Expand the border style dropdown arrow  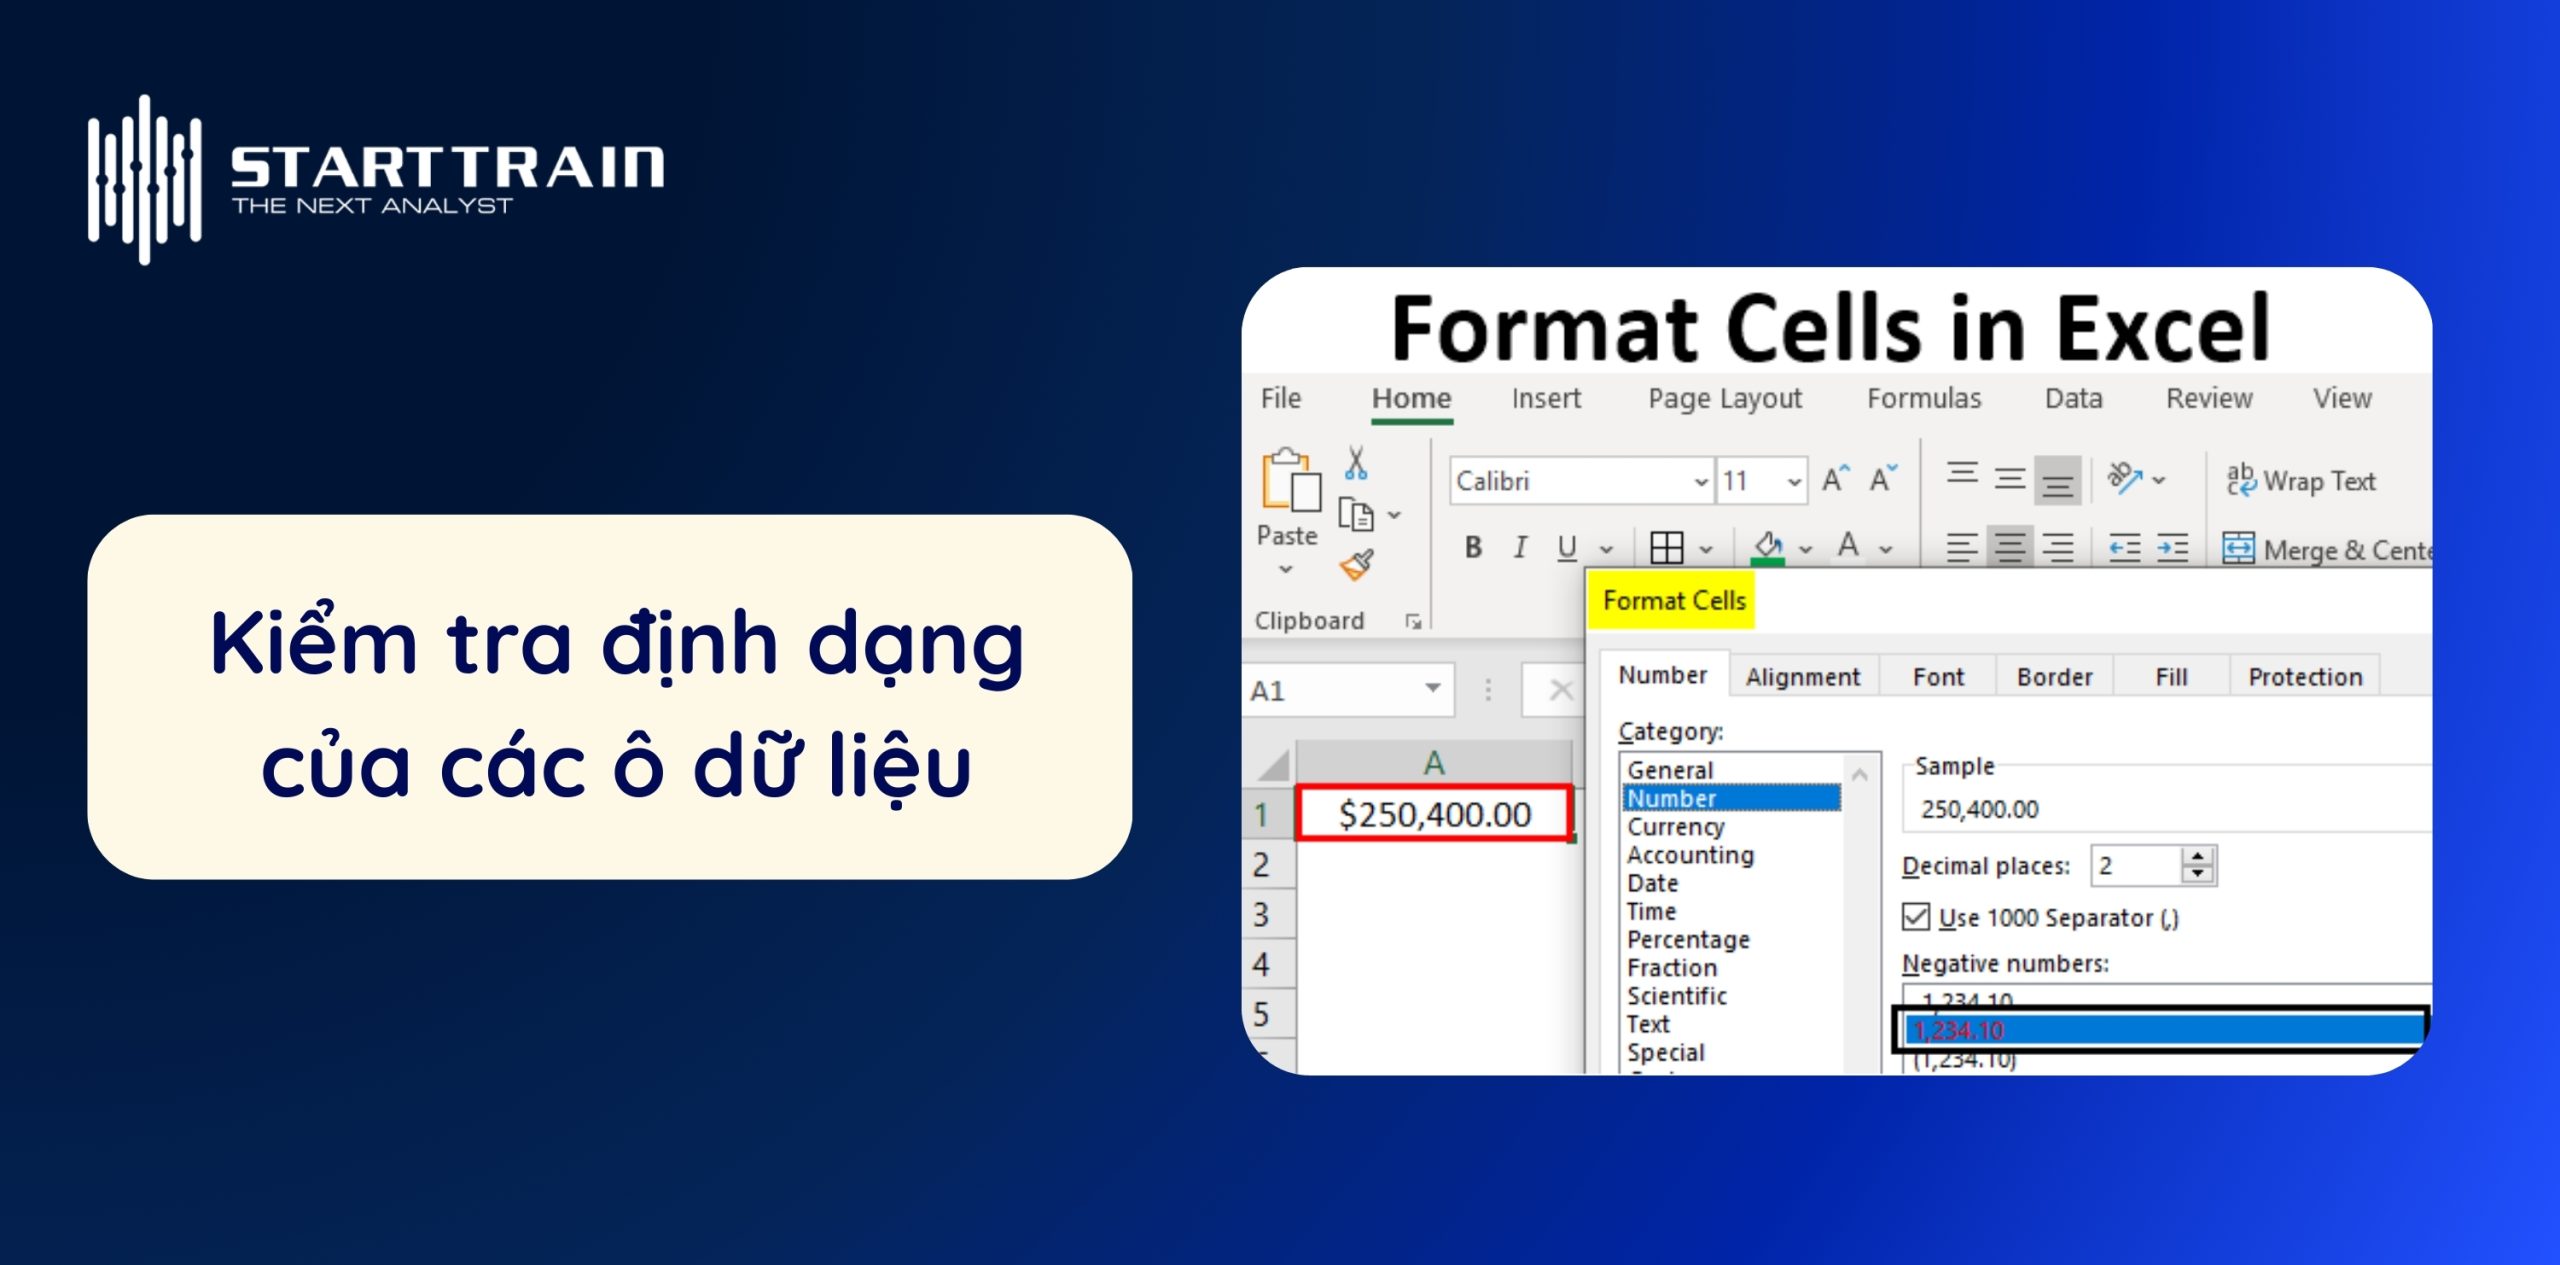[x=1706, y=548]
